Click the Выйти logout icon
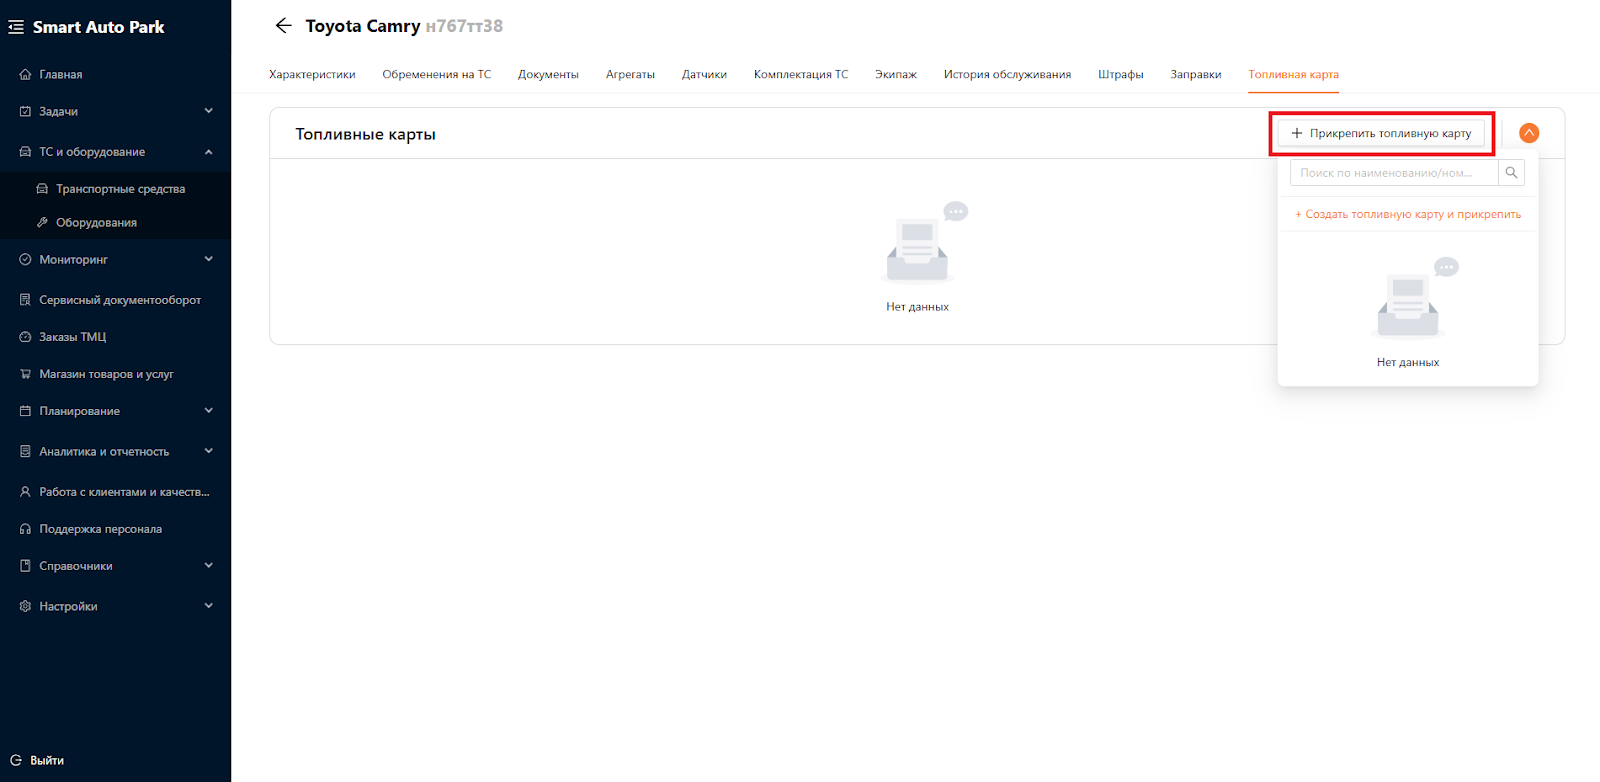The width and height of the screenshot is (1600, 782). [16, 760]
